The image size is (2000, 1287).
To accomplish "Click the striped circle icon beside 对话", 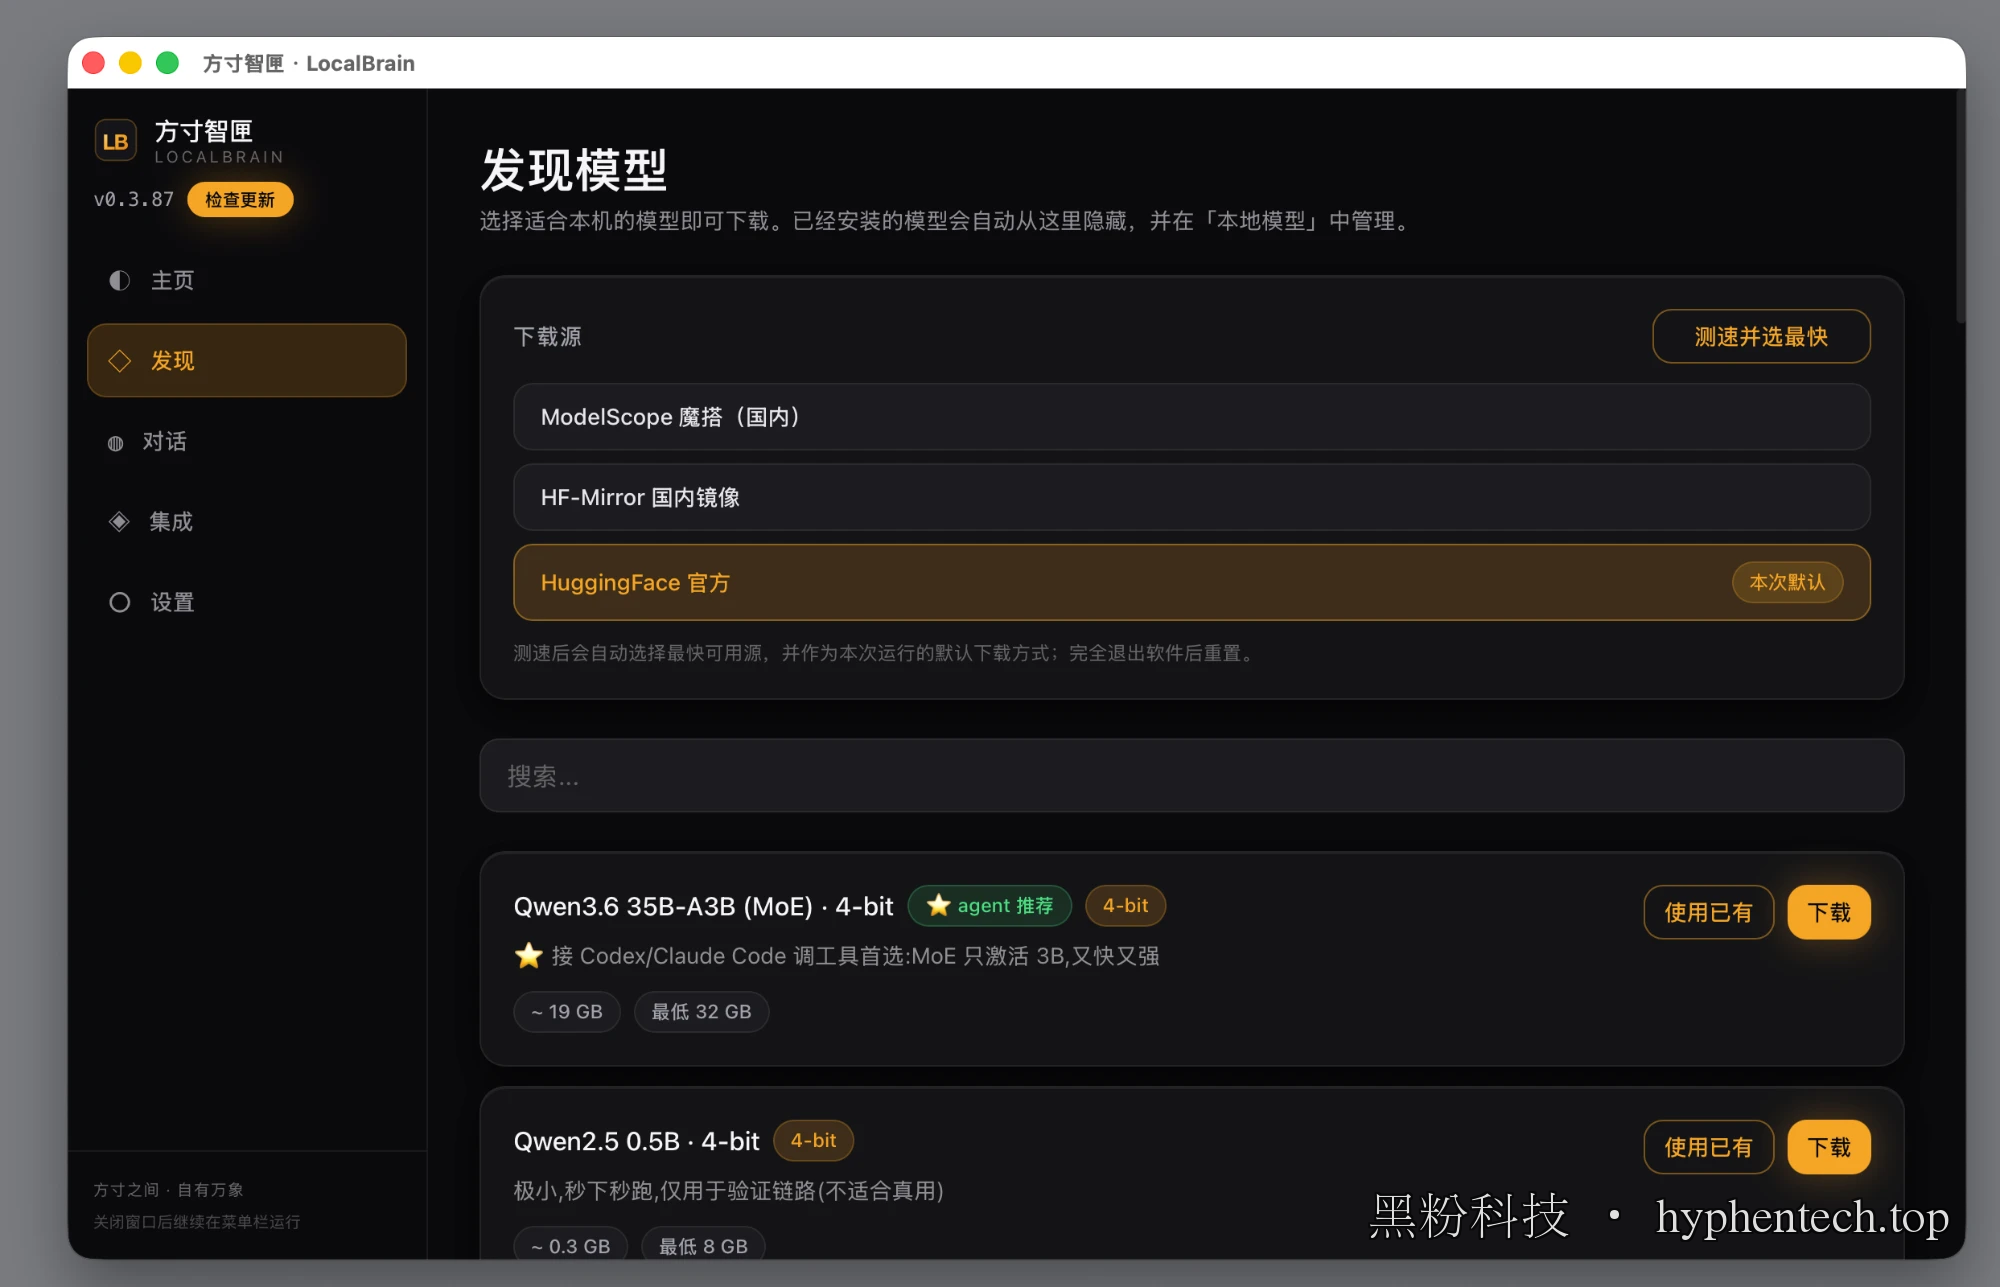I will pyautogui.click(x=116, y=443).
